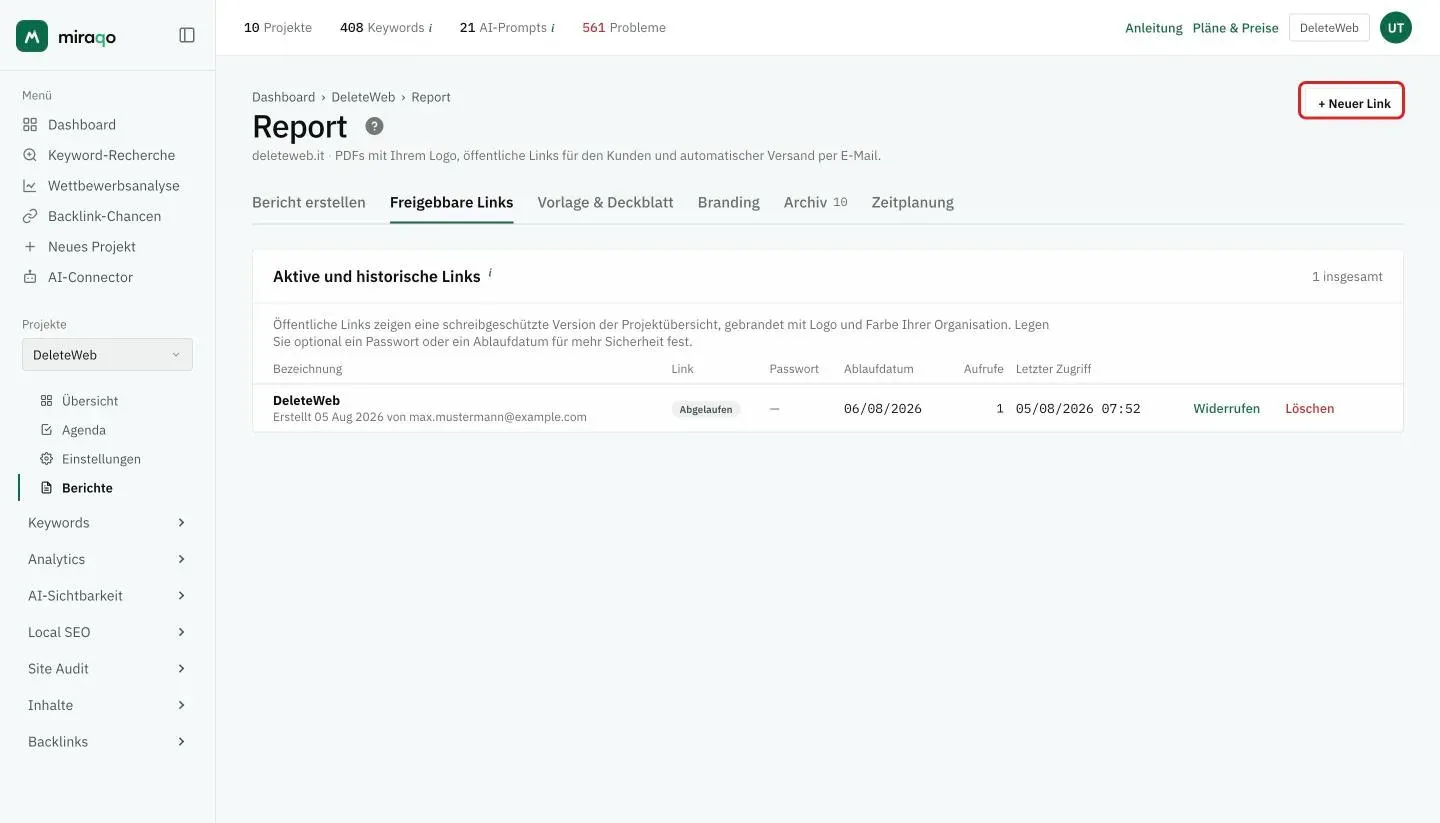Open the Anleitung link
1440x823 pixels.
point(1154,28)
